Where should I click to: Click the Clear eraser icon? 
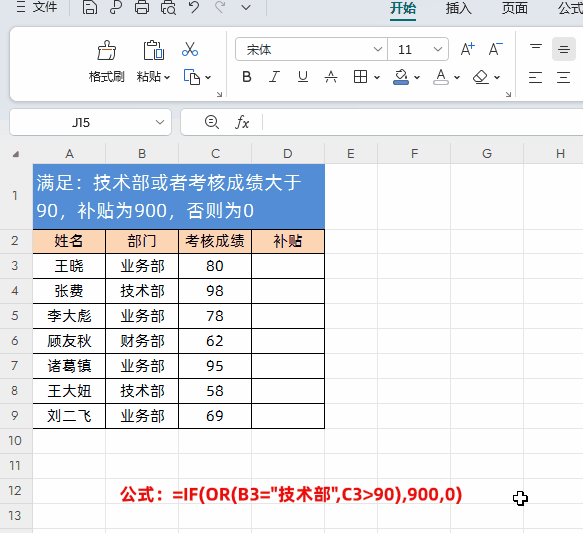481,77
